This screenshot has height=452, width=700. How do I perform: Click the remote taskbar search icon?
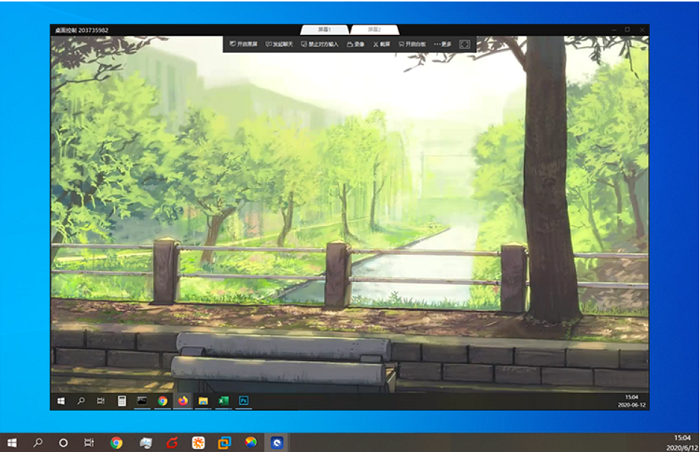[81, 401]
